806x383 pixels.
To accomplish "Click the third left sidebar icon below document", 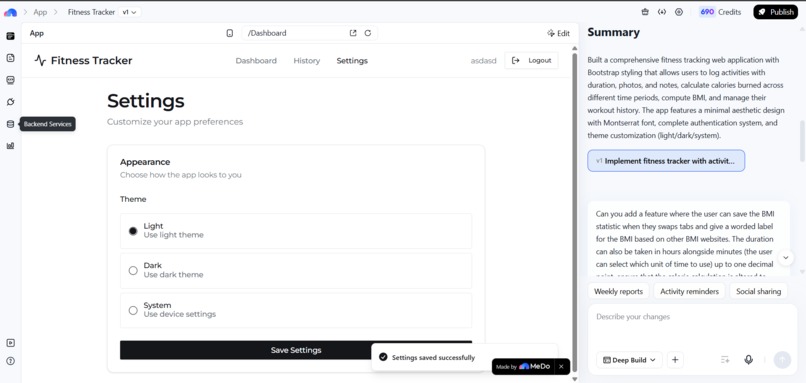I will (10, 80).
